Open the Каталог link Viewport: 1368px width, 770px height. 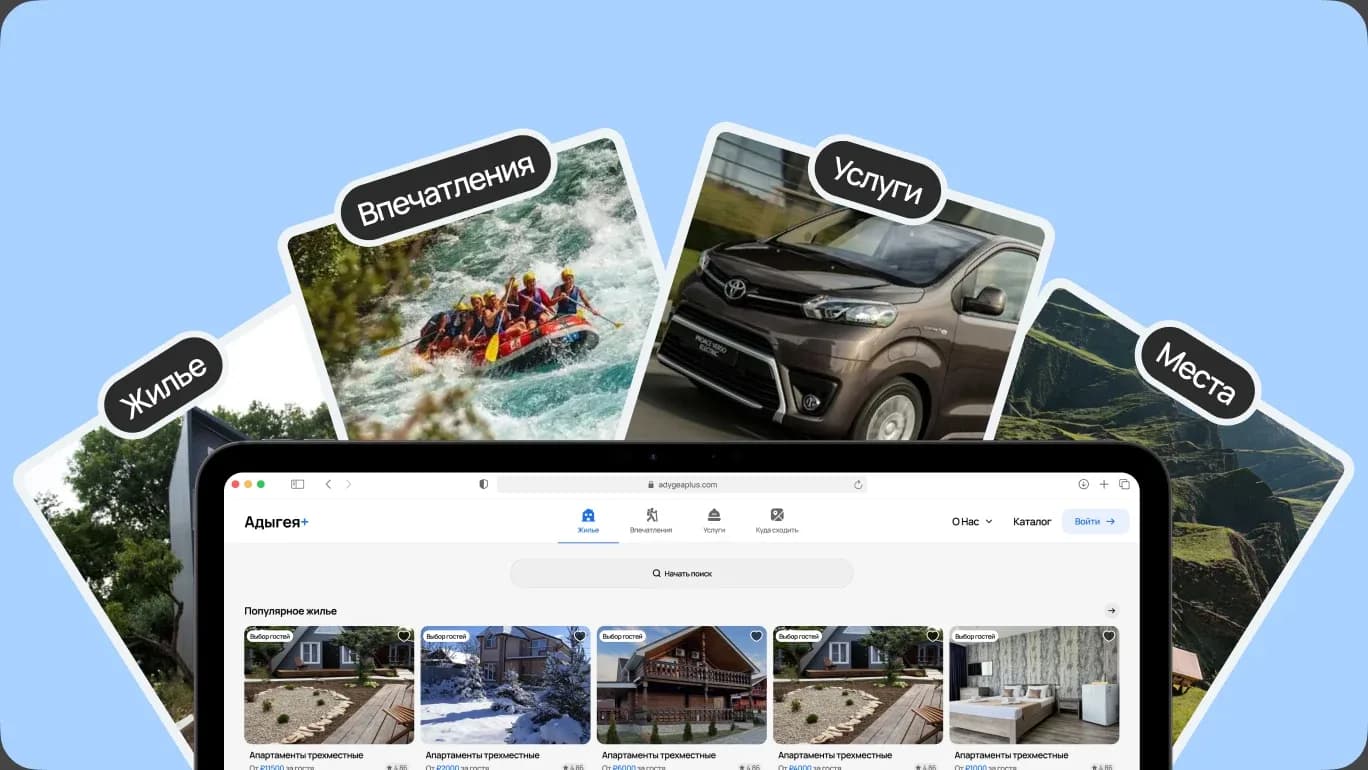click(1032, 521)
